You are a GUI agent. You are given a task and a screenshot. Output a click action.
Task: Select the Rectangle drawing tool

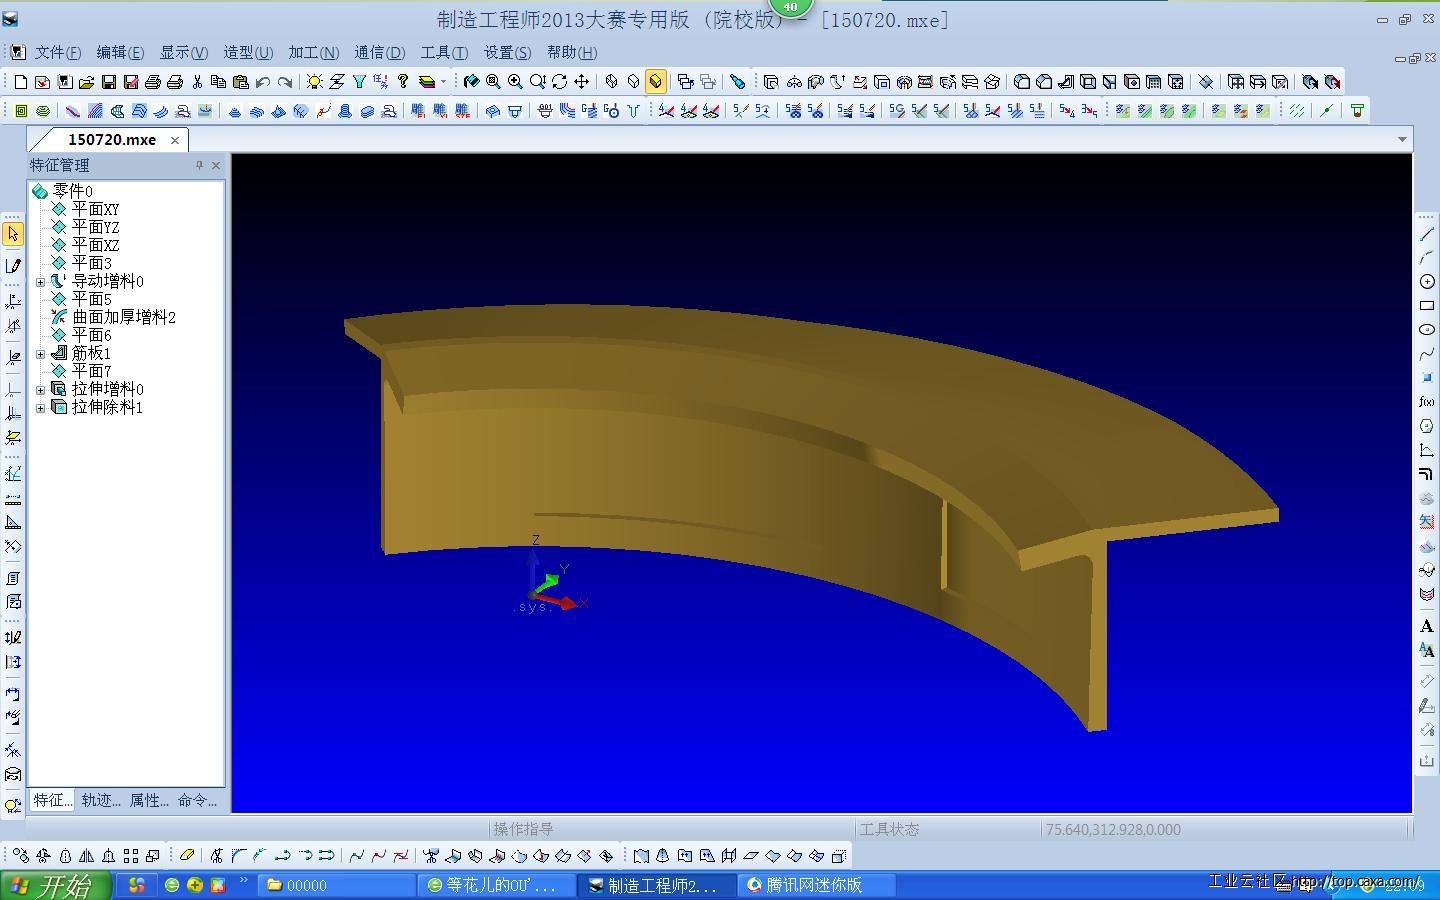tap(1427, 306)
